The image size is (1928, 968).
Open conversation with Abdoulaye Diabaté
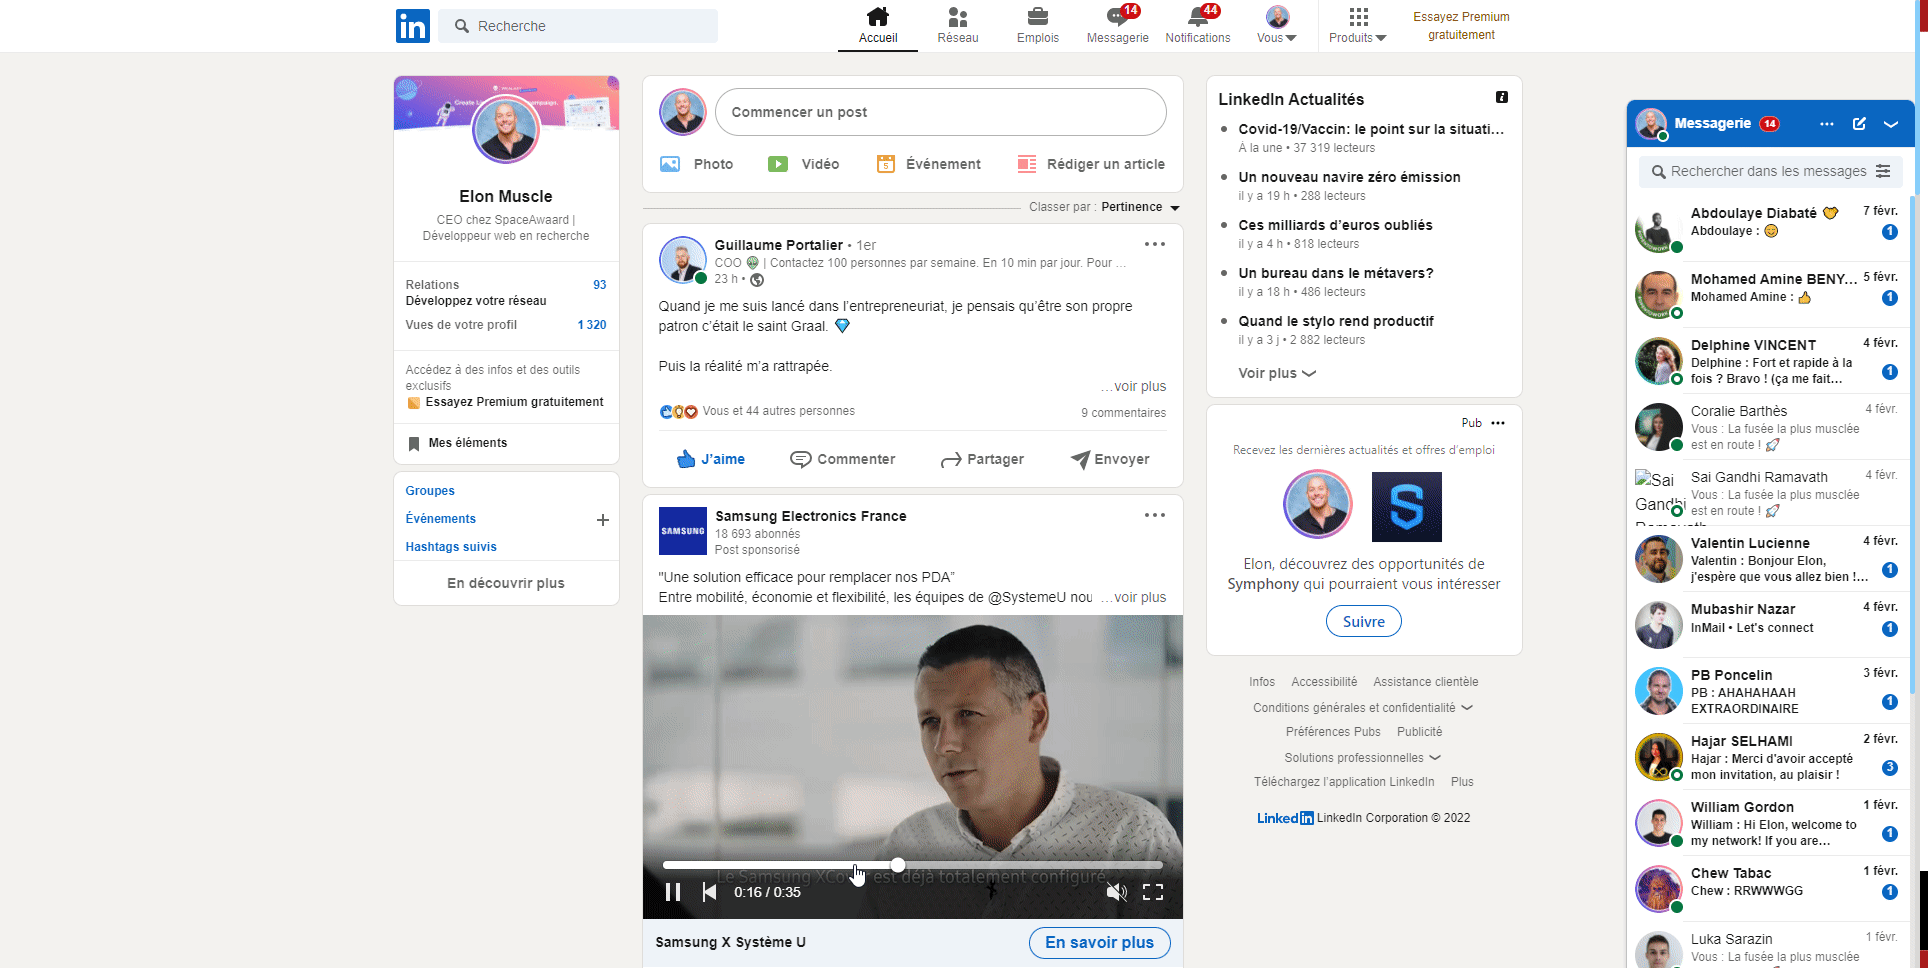(1768, 228)
